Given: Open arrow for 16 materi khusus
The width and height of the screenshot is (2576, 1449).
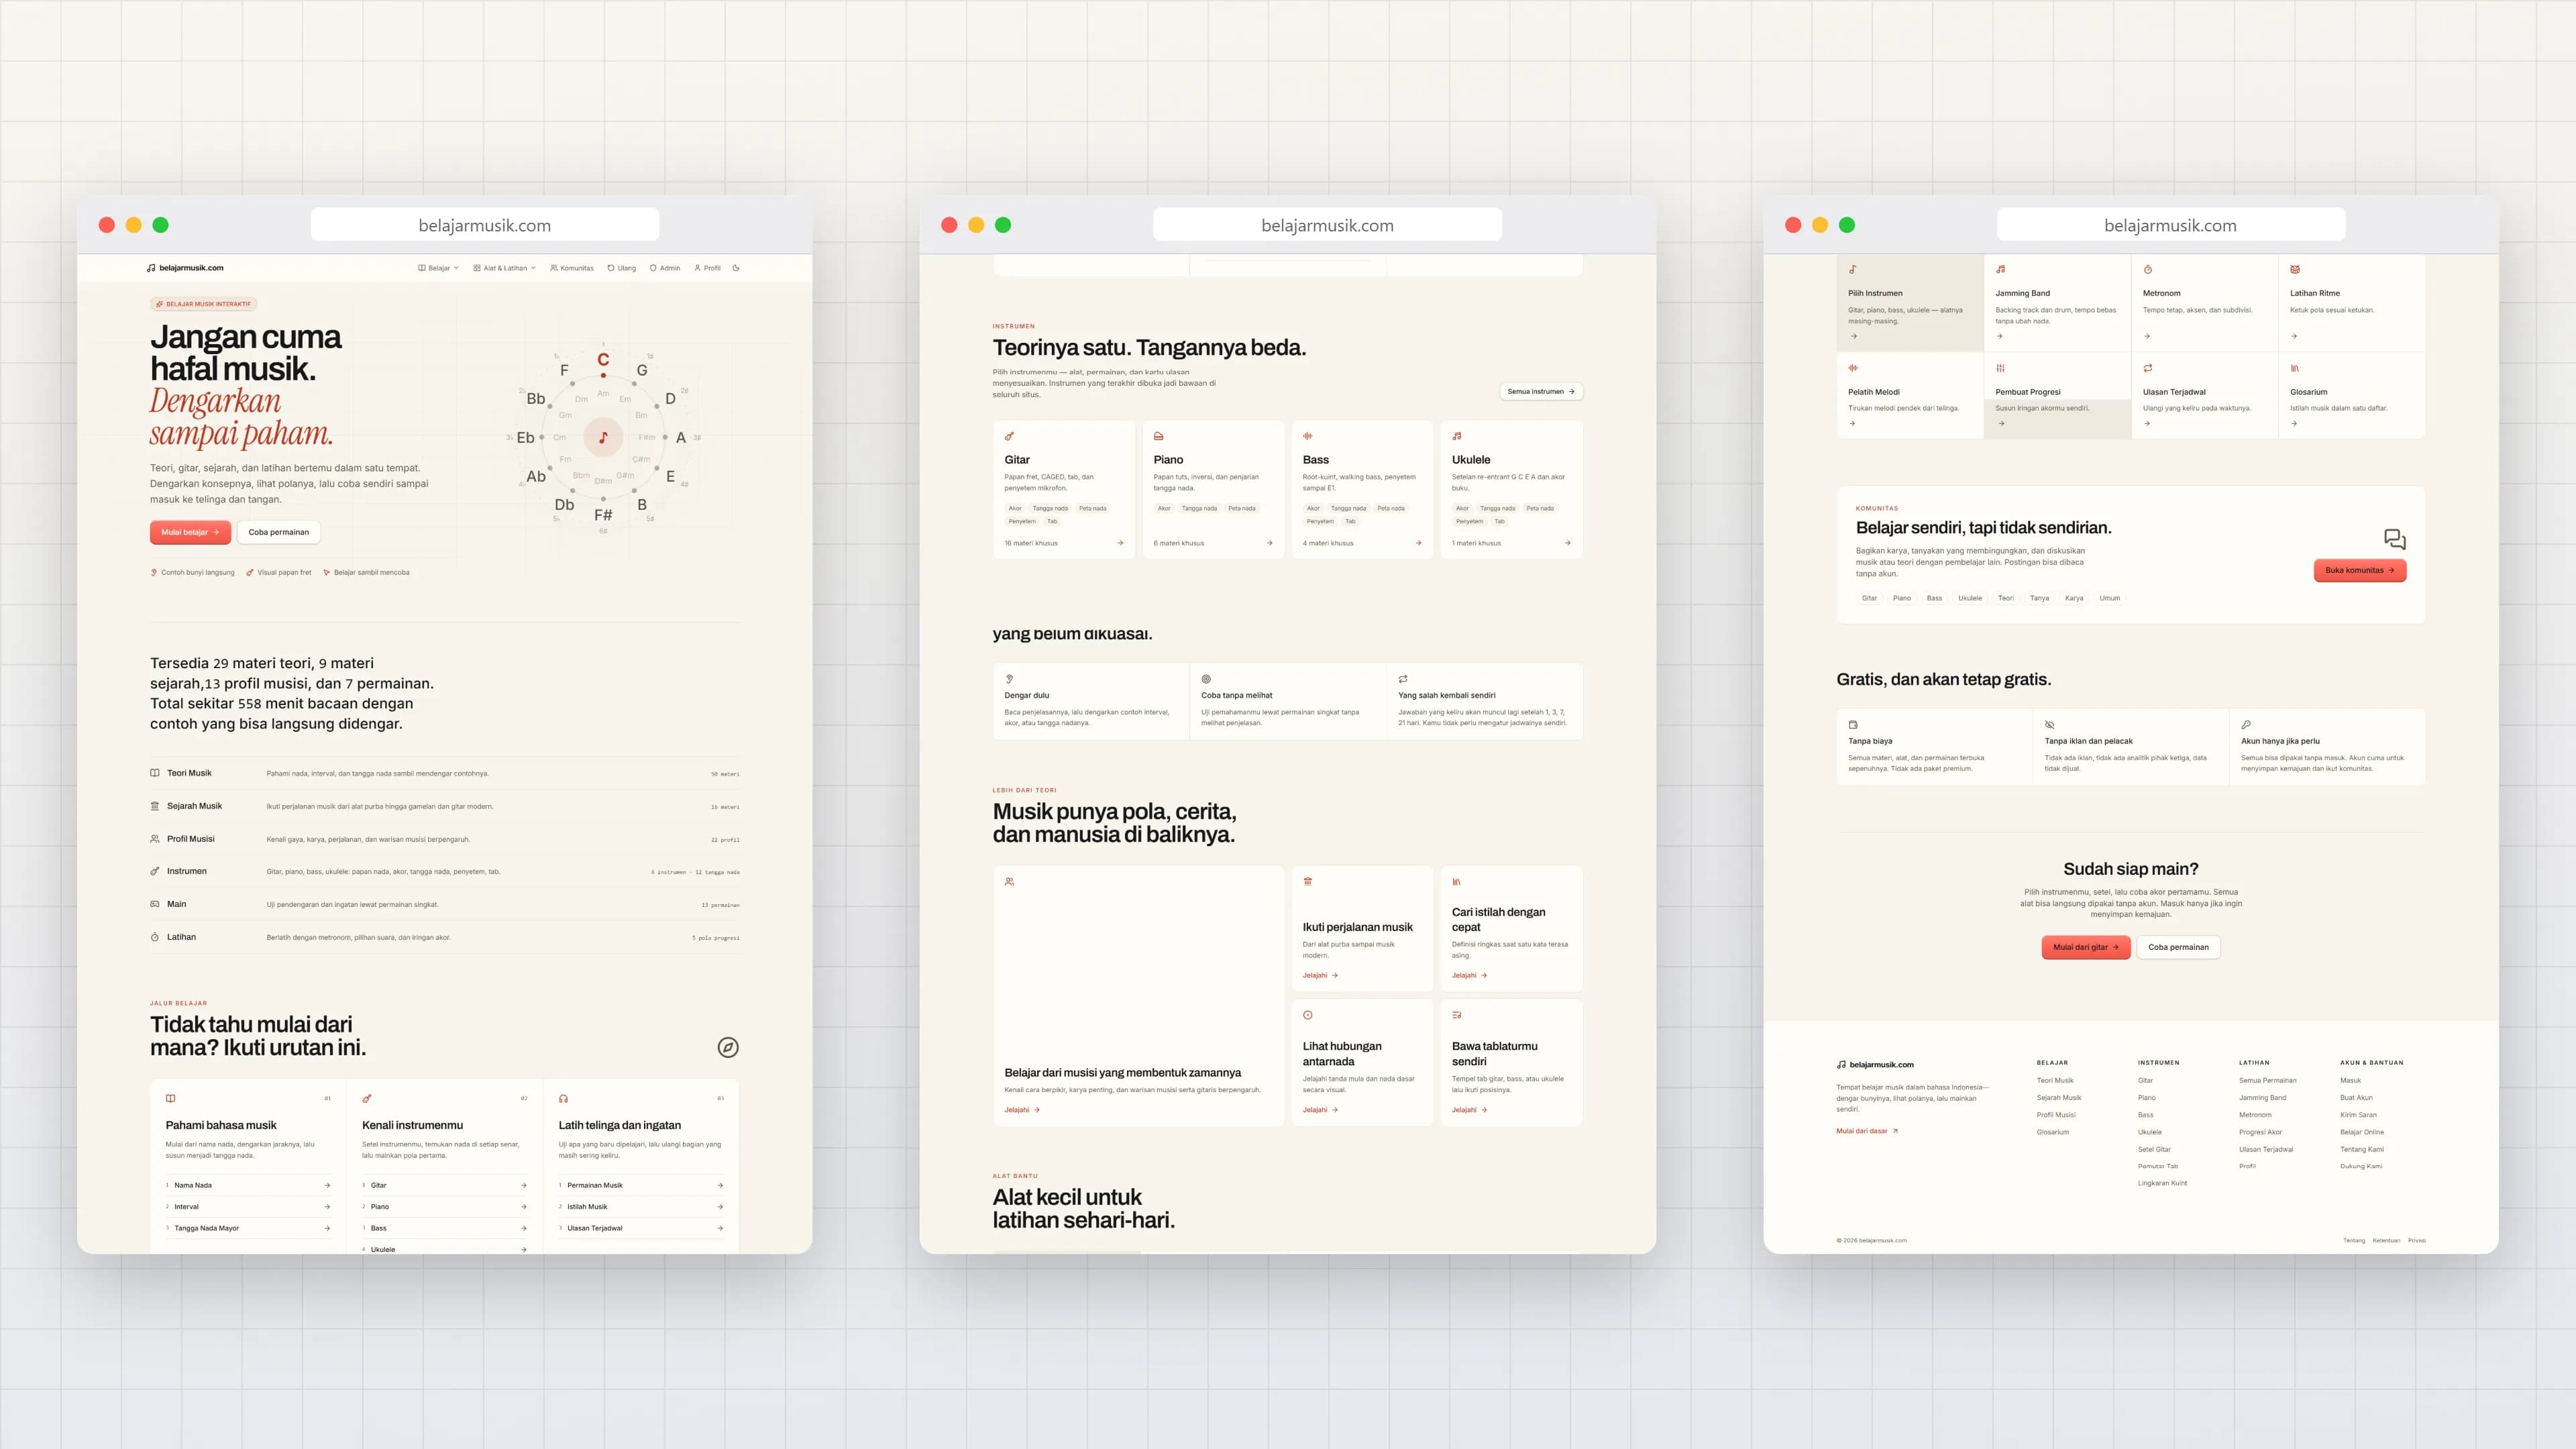Looking at the screenshot, I should (1120, 543).
